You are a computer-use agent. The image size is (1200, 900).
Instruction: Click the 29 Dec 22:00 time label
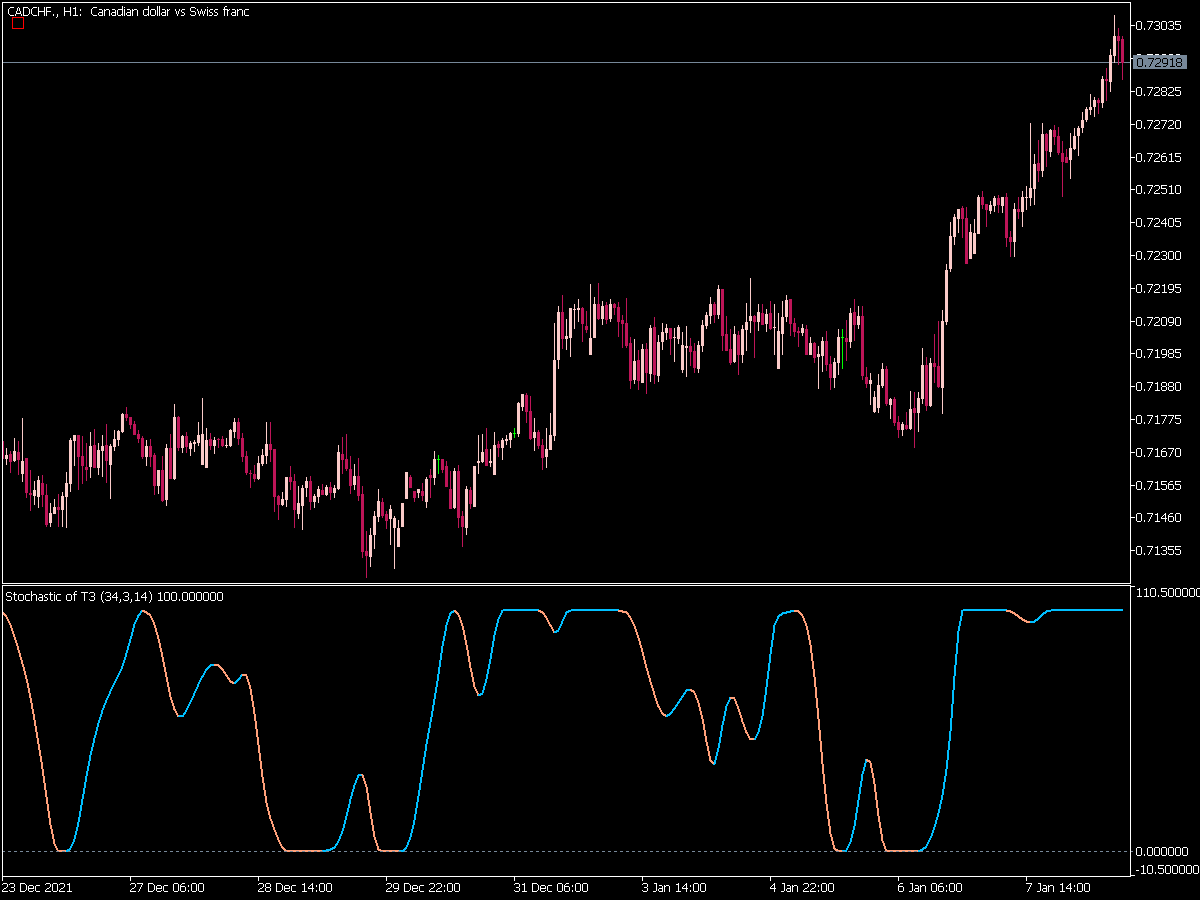pyautogui.click(x=423, y=887)
